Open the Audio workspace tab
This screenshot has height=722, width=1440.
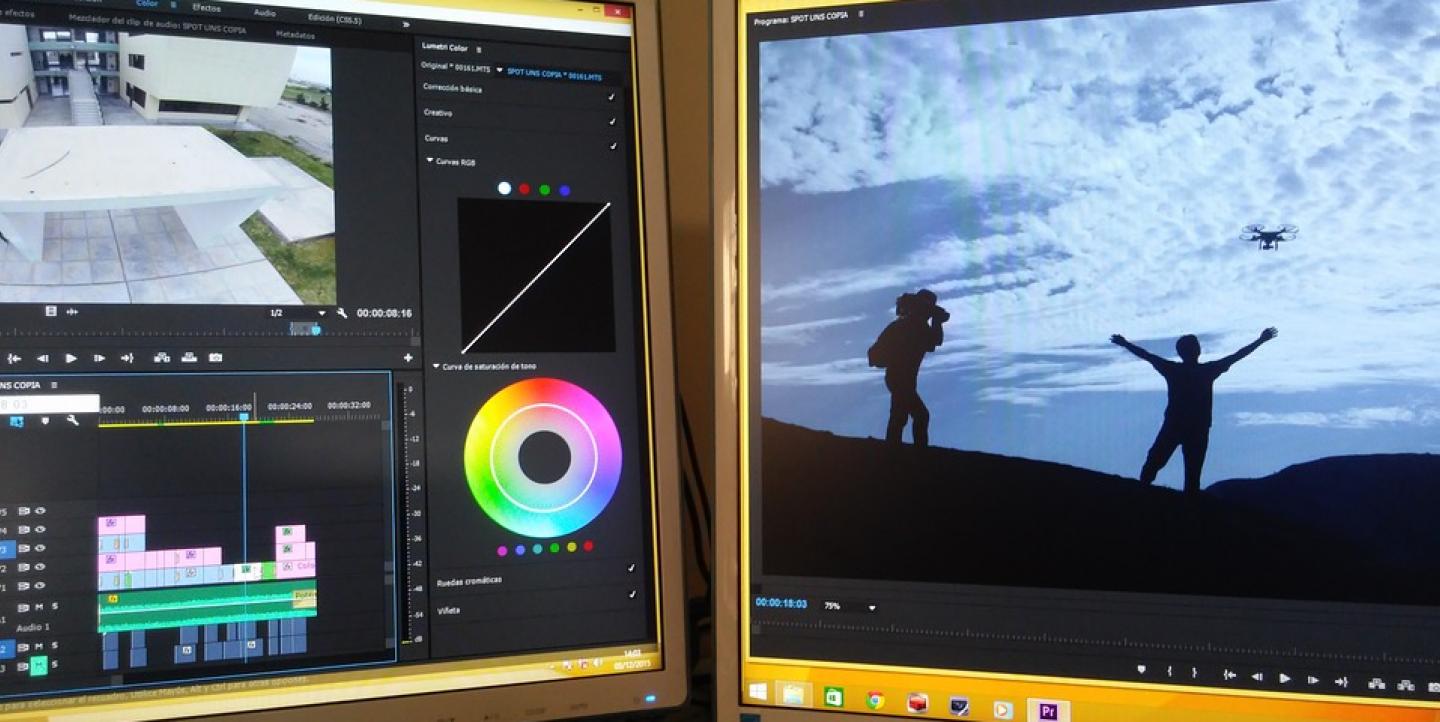(x=265, y=13)
